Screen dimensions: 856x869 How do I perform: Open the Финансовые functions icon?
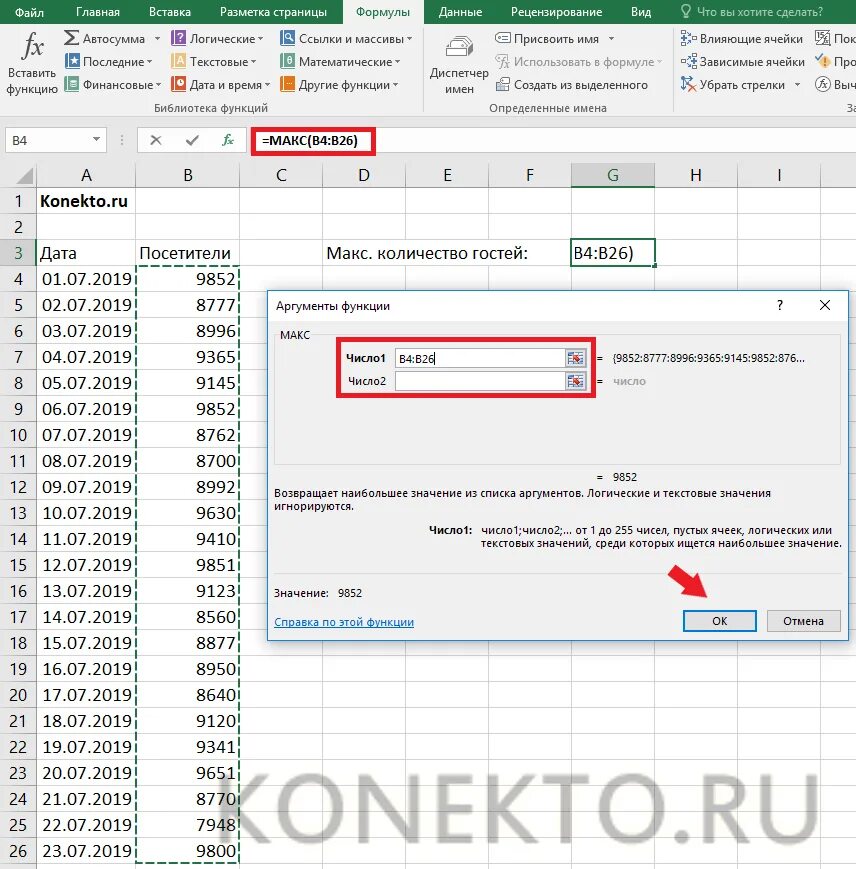pyautogui.click(x=71, y=84)
